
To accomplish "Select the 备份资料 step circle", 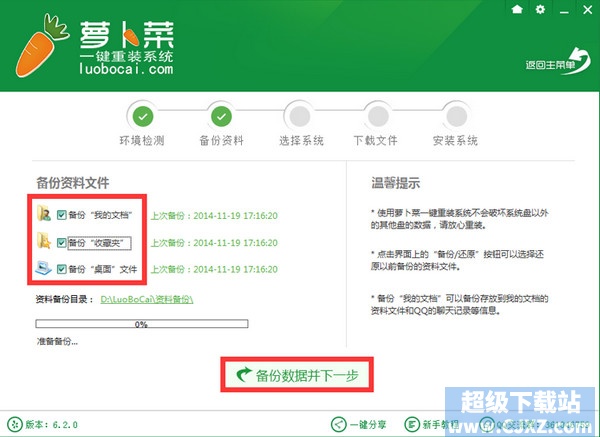I will point(221,116).
